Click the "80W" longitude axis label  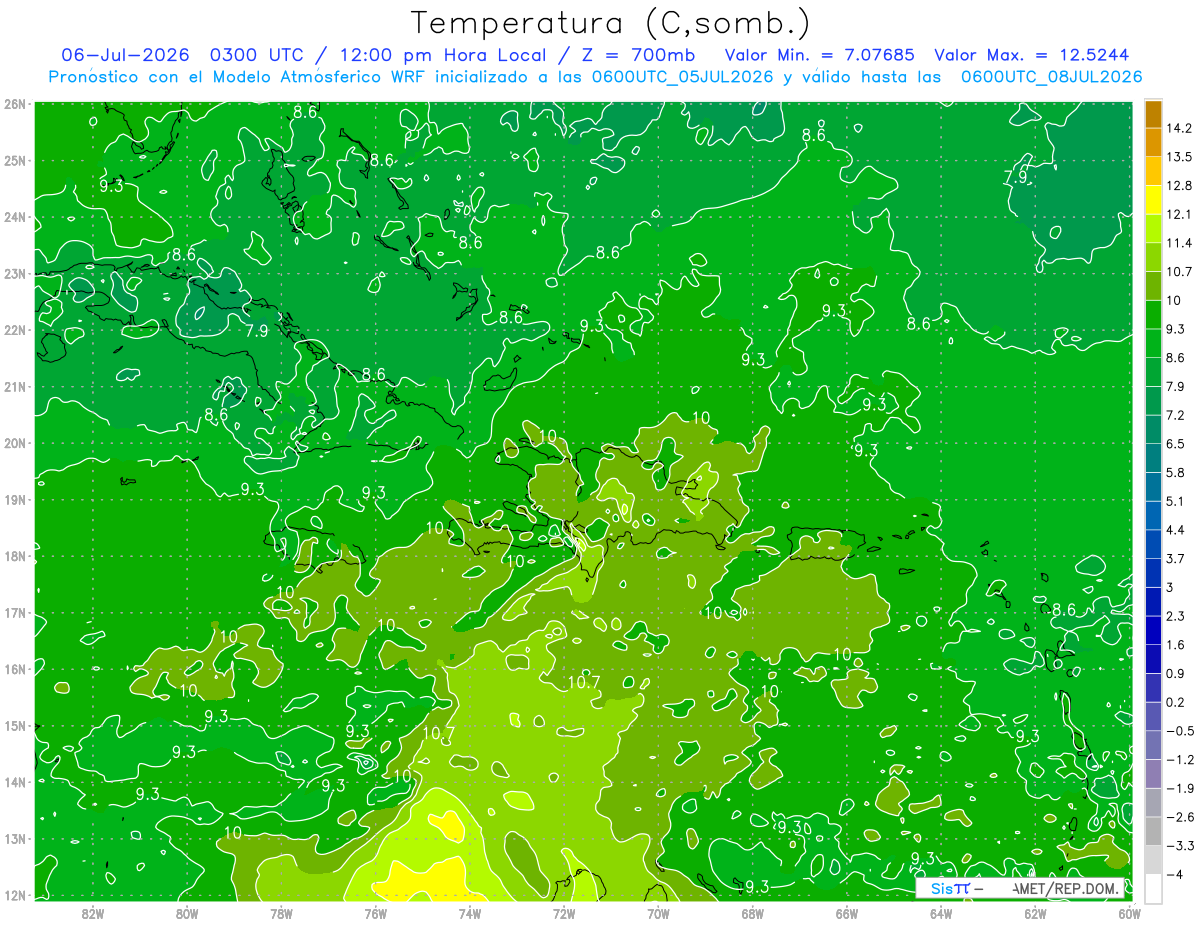click(x=187, y=913)
